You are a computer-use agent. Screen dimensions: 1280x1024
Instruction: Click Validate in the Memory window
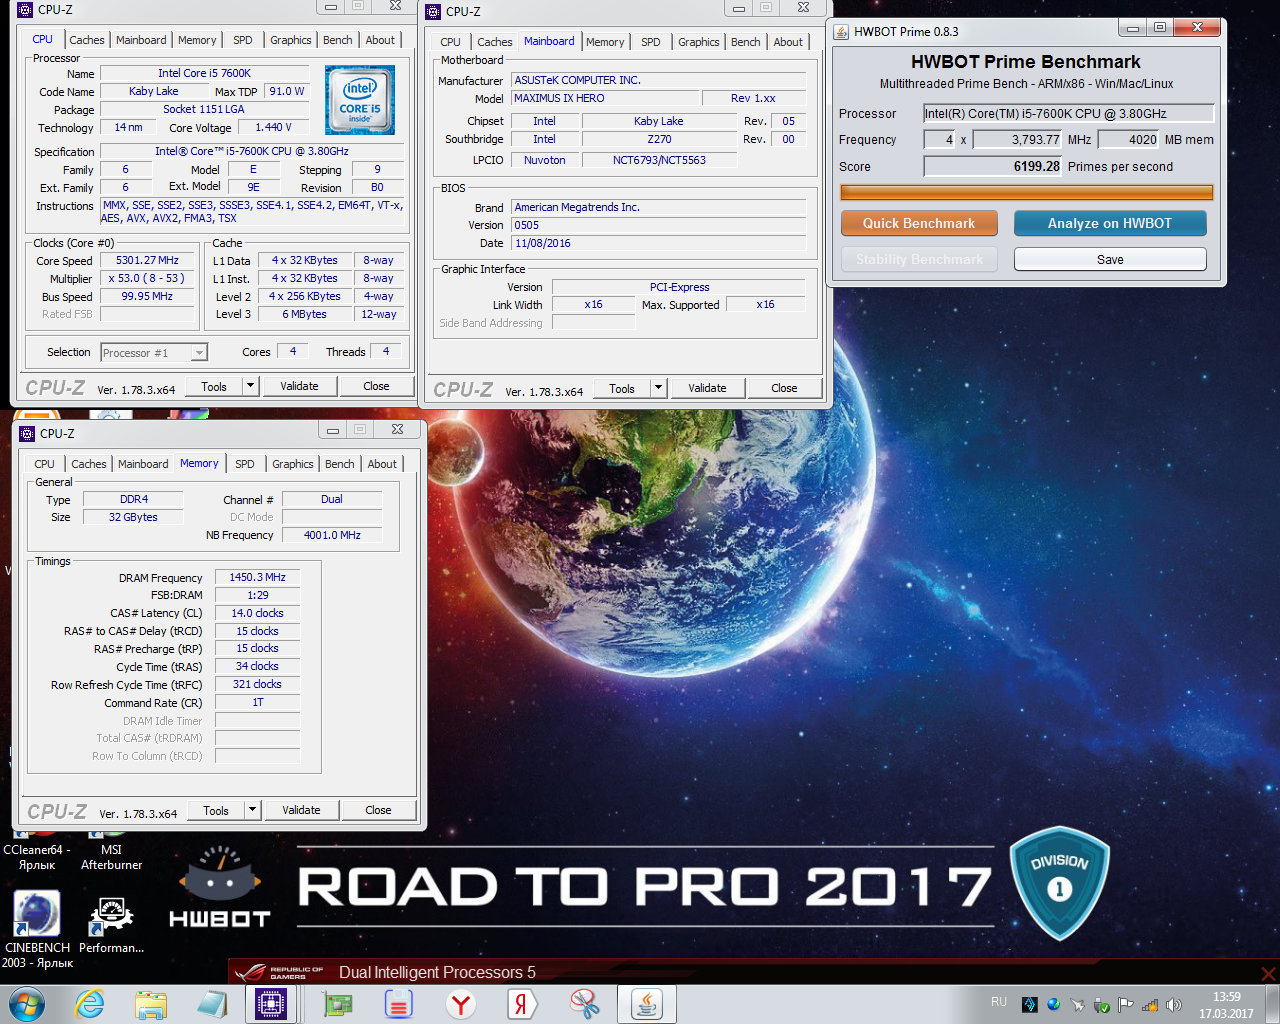pyautogui.click(x=301, y=810)
